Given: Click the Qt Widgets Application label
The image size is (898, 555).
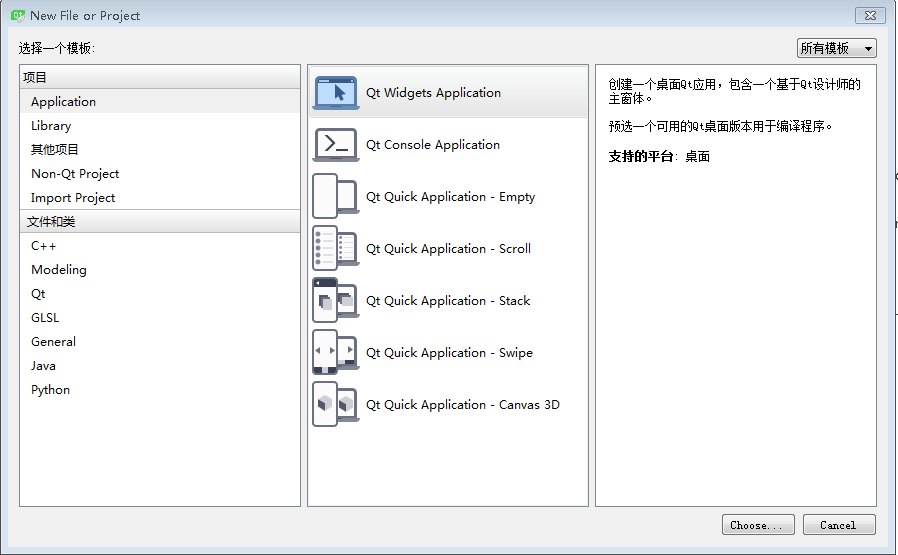Looking at the screenshot, I should 434,93.
